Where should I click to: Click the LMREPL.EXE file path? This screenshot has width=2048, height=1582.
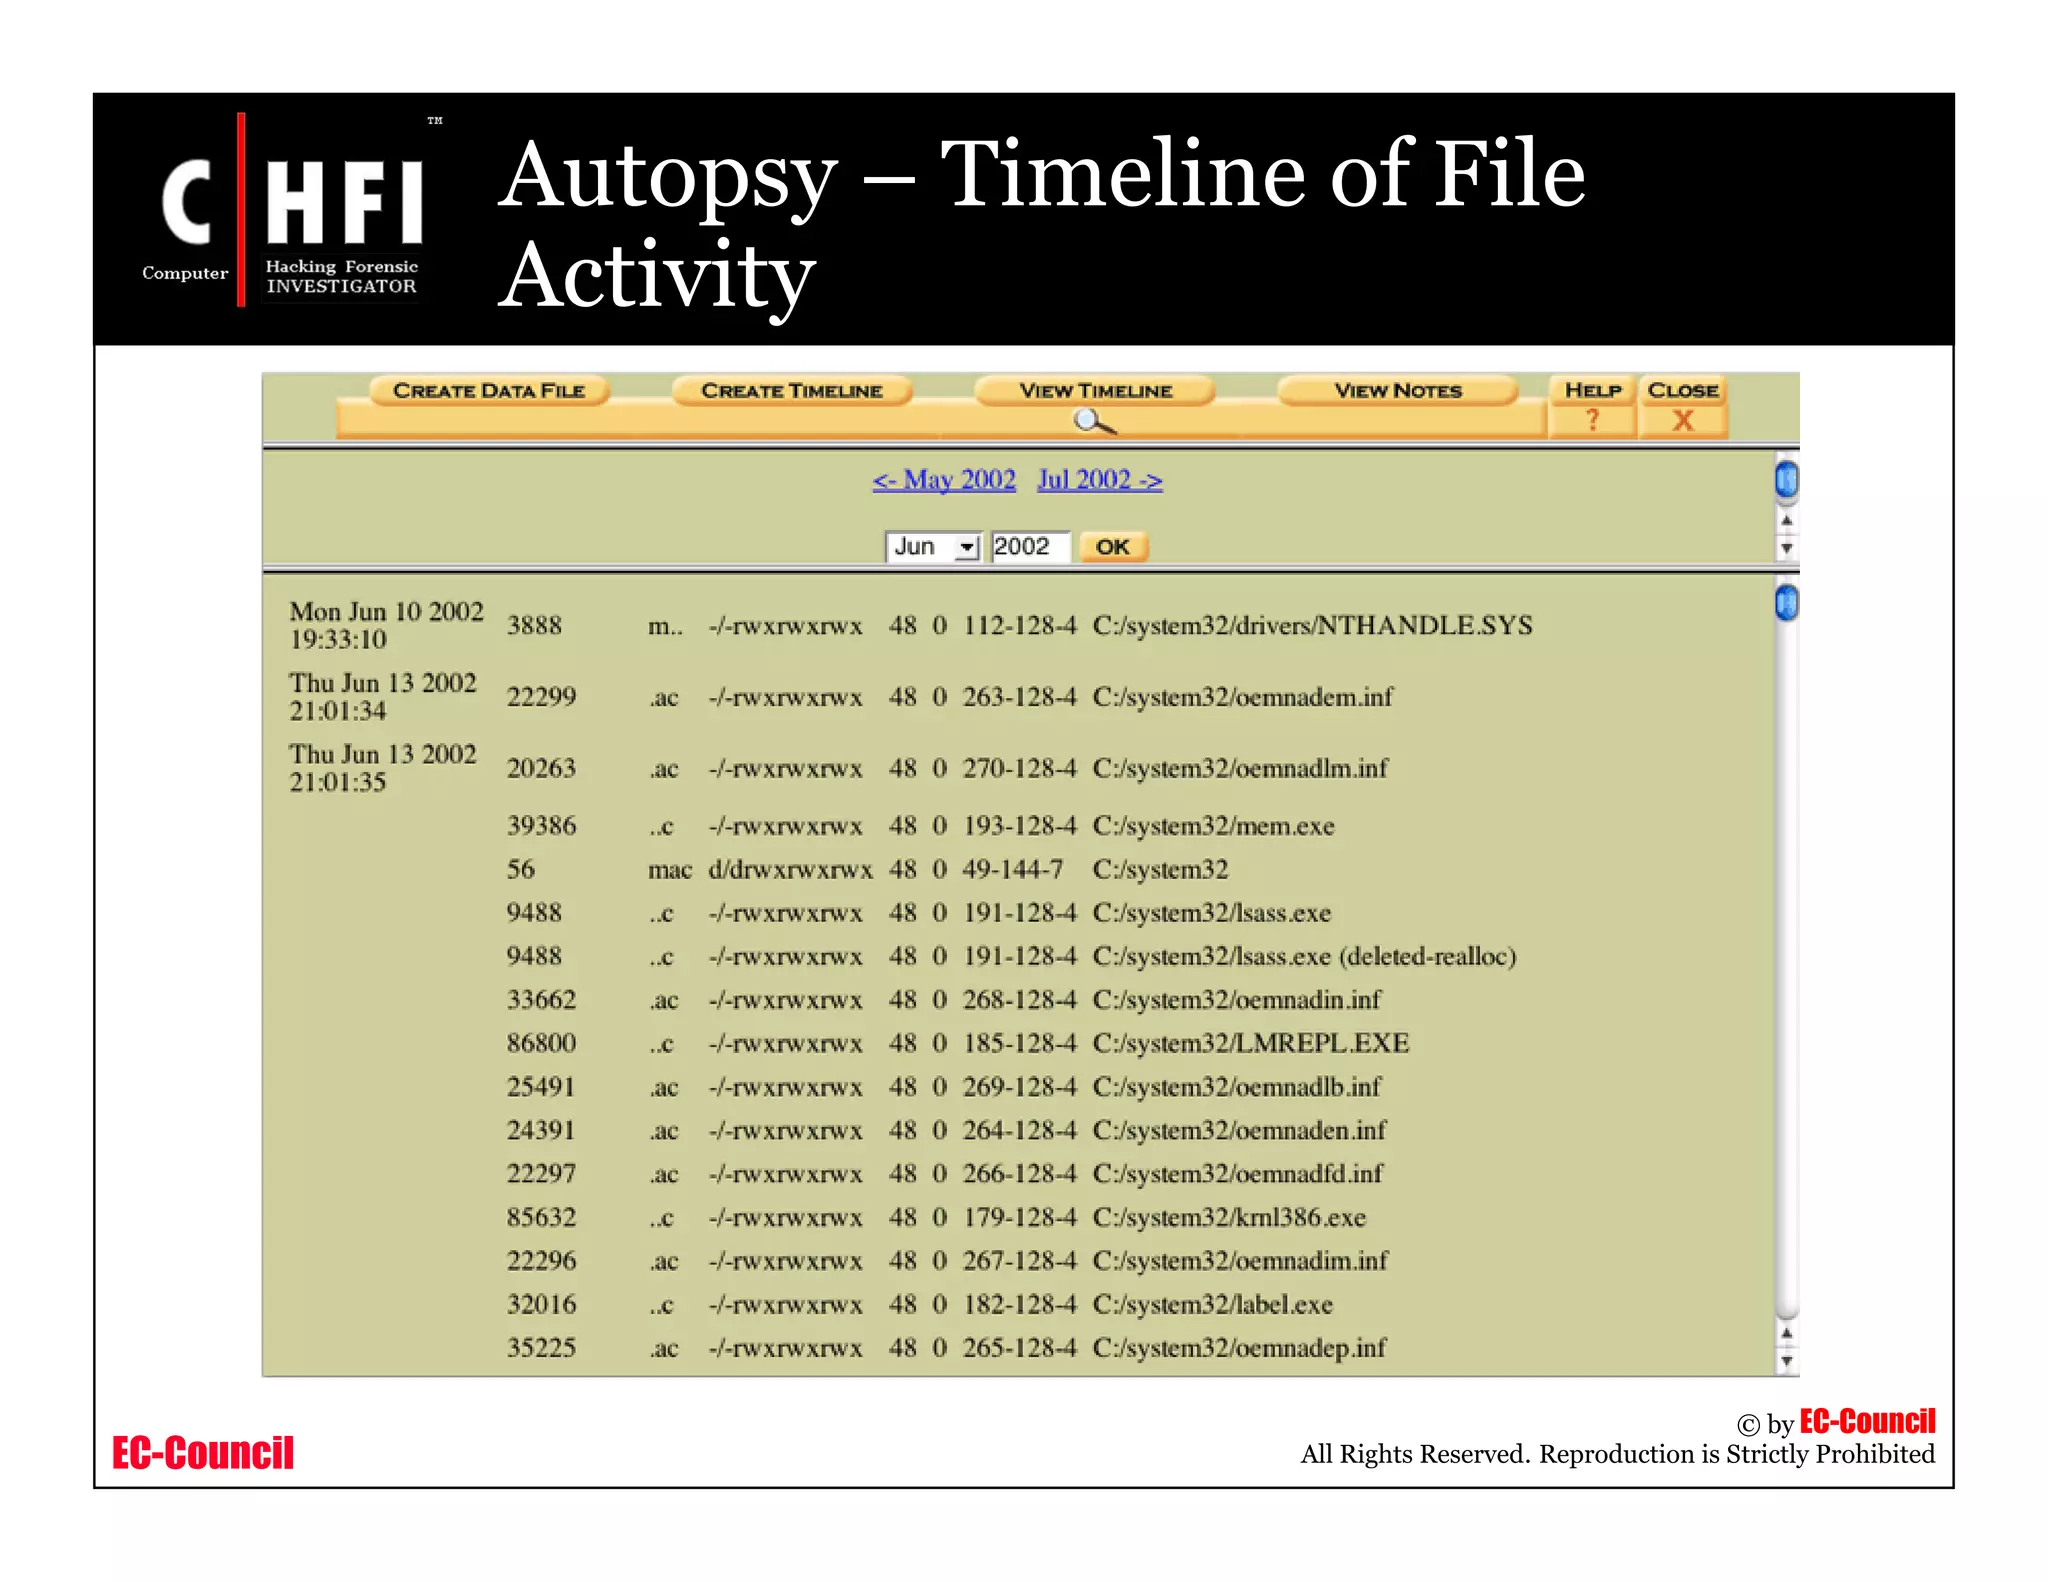point(1250,1044)
